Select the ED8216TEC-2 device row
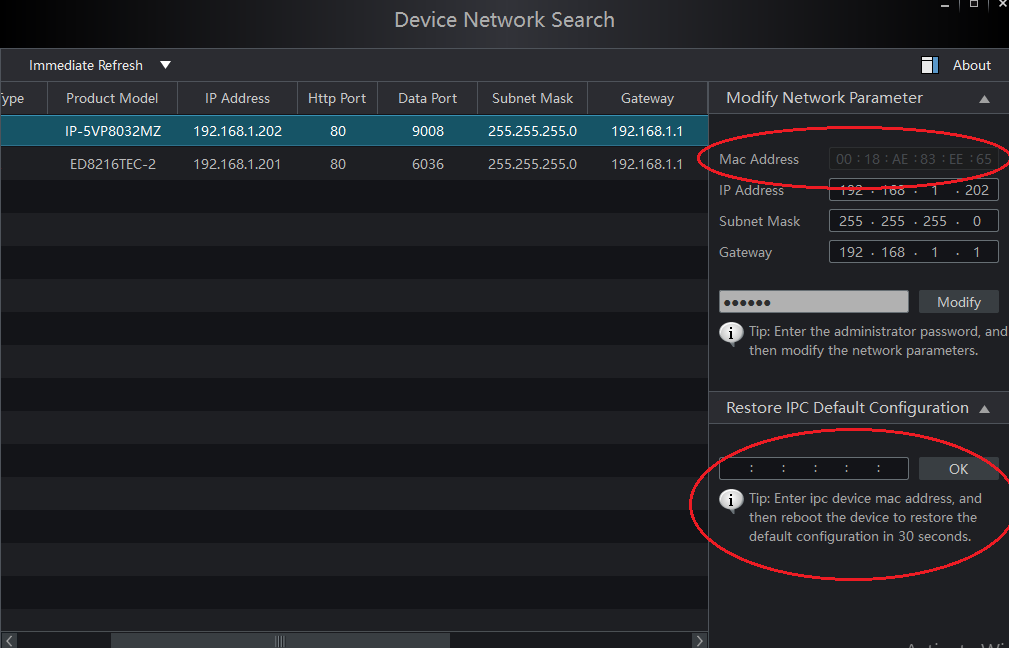1009x648 pixels. click(x=354, y=163)
